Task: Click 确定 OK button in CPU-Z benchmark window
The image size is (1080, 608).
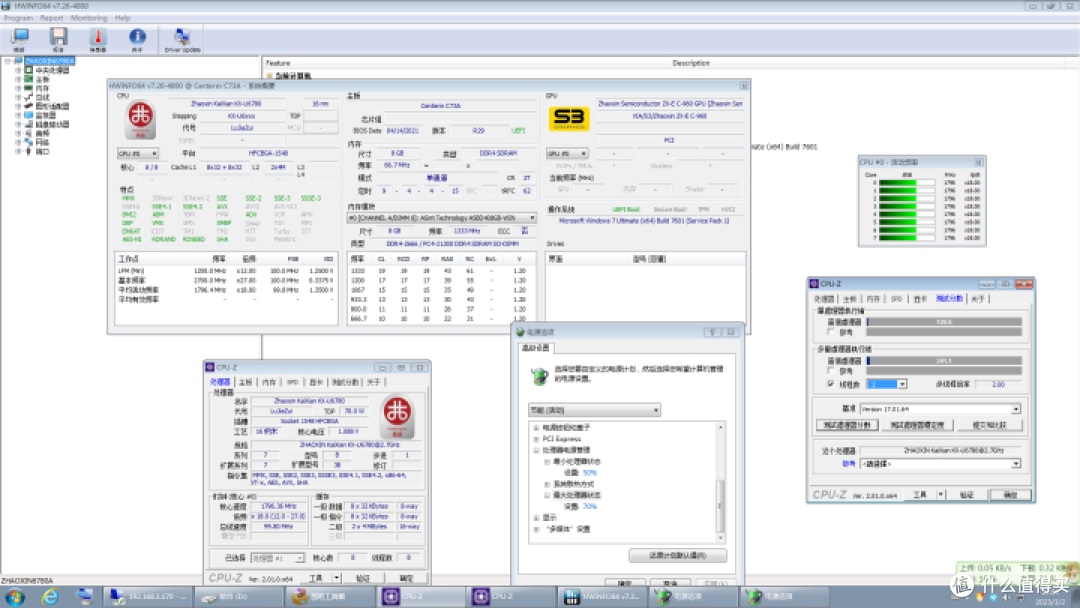Action: (x=1010, y=495)
